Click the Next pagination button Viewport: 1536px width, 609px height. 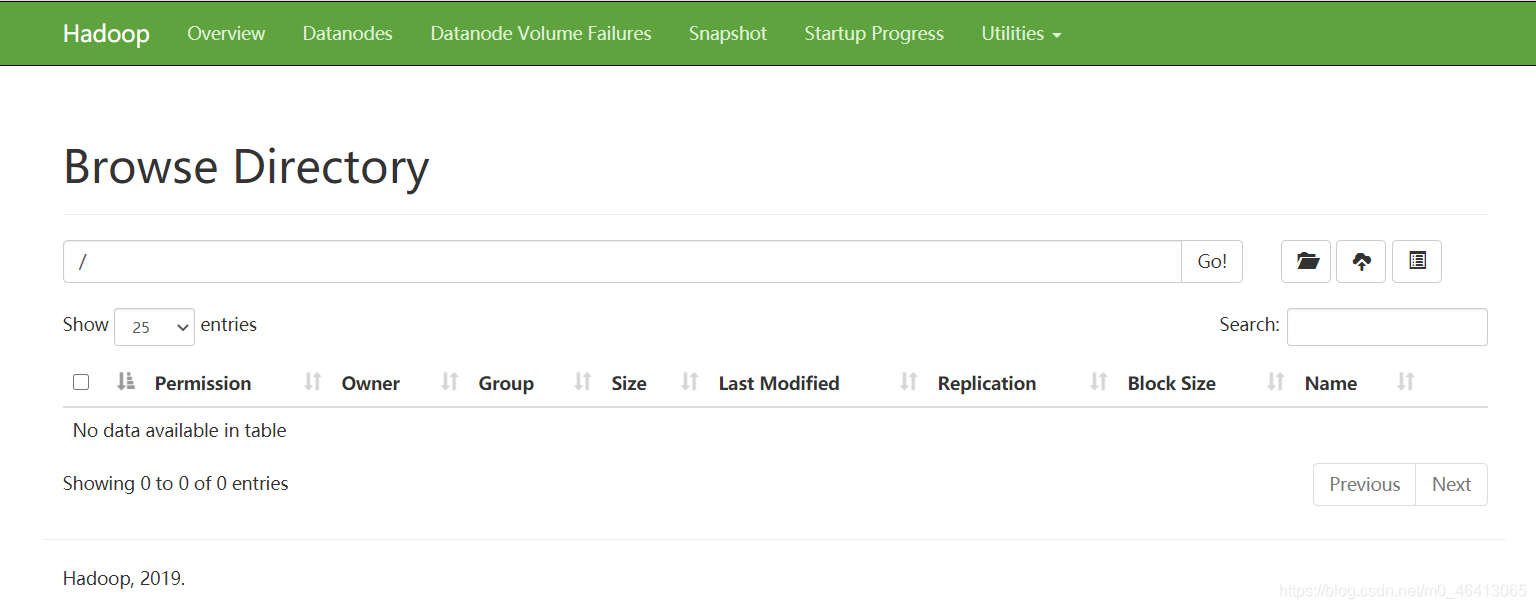click(1451, 484)
